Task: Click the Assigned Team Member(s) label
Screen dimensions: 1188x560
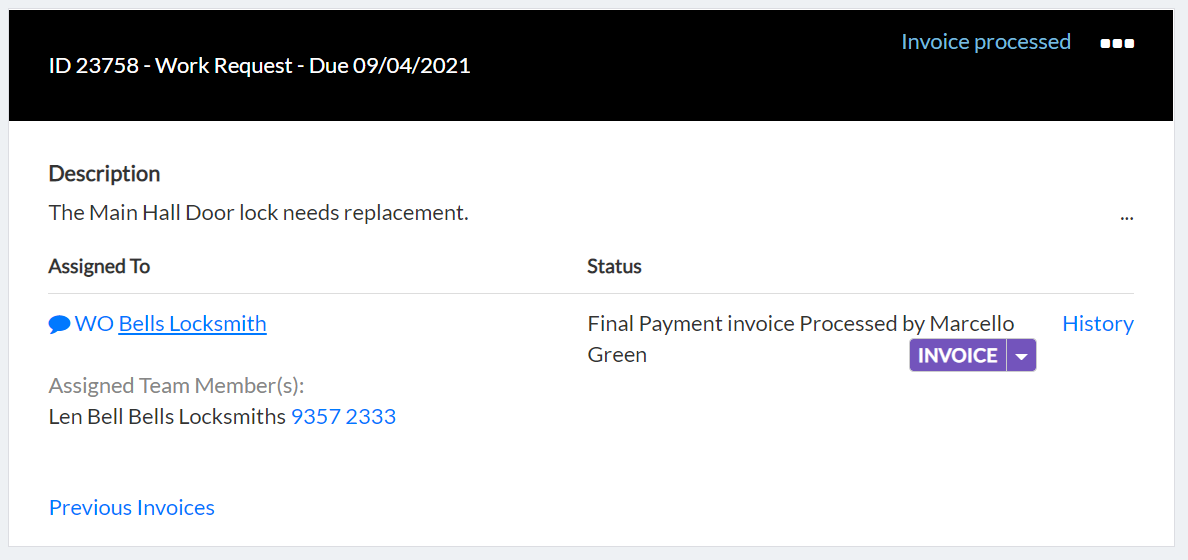Action: 177,386
